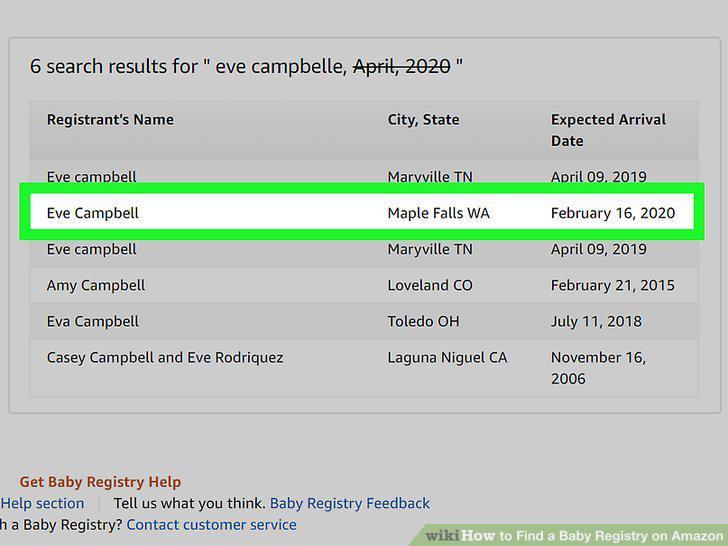Click the Get Baby Registry Help heading
The height and width of the screenshot is (546, 728).
pos(100,482)
